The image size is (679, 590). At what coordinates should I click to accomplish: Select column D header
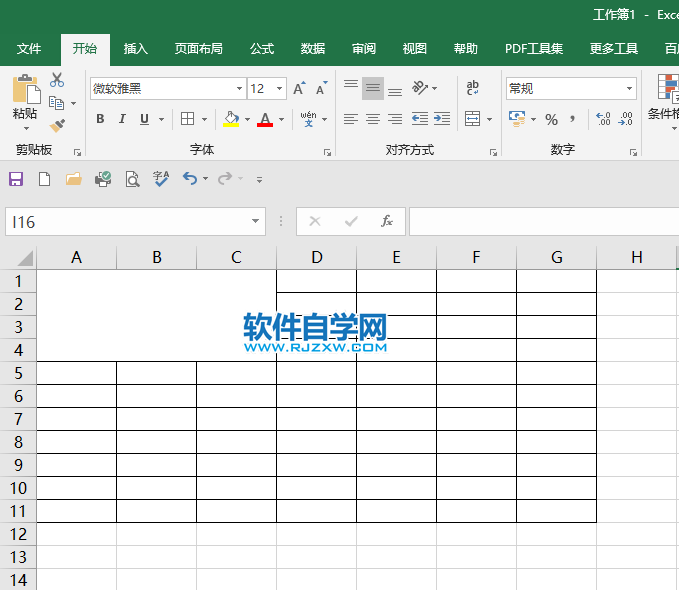(x=317, y=257)
